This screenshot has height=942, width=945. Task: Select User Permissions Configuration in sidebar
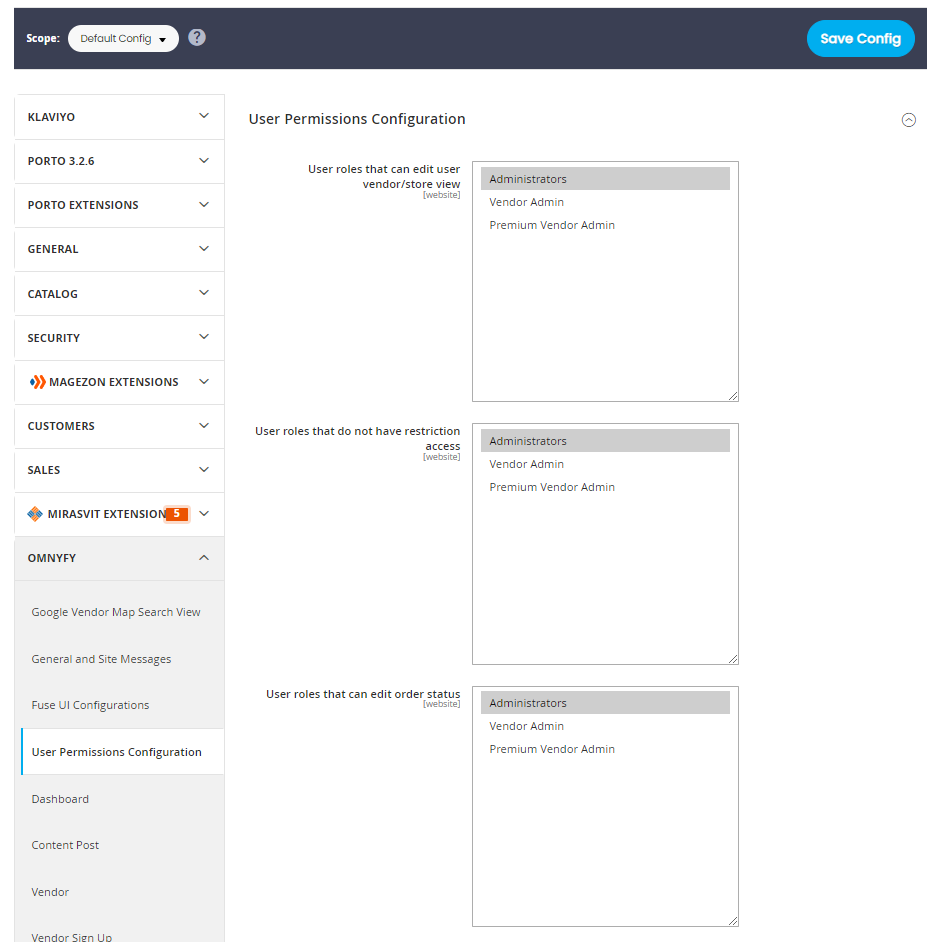tap(122, 752)
